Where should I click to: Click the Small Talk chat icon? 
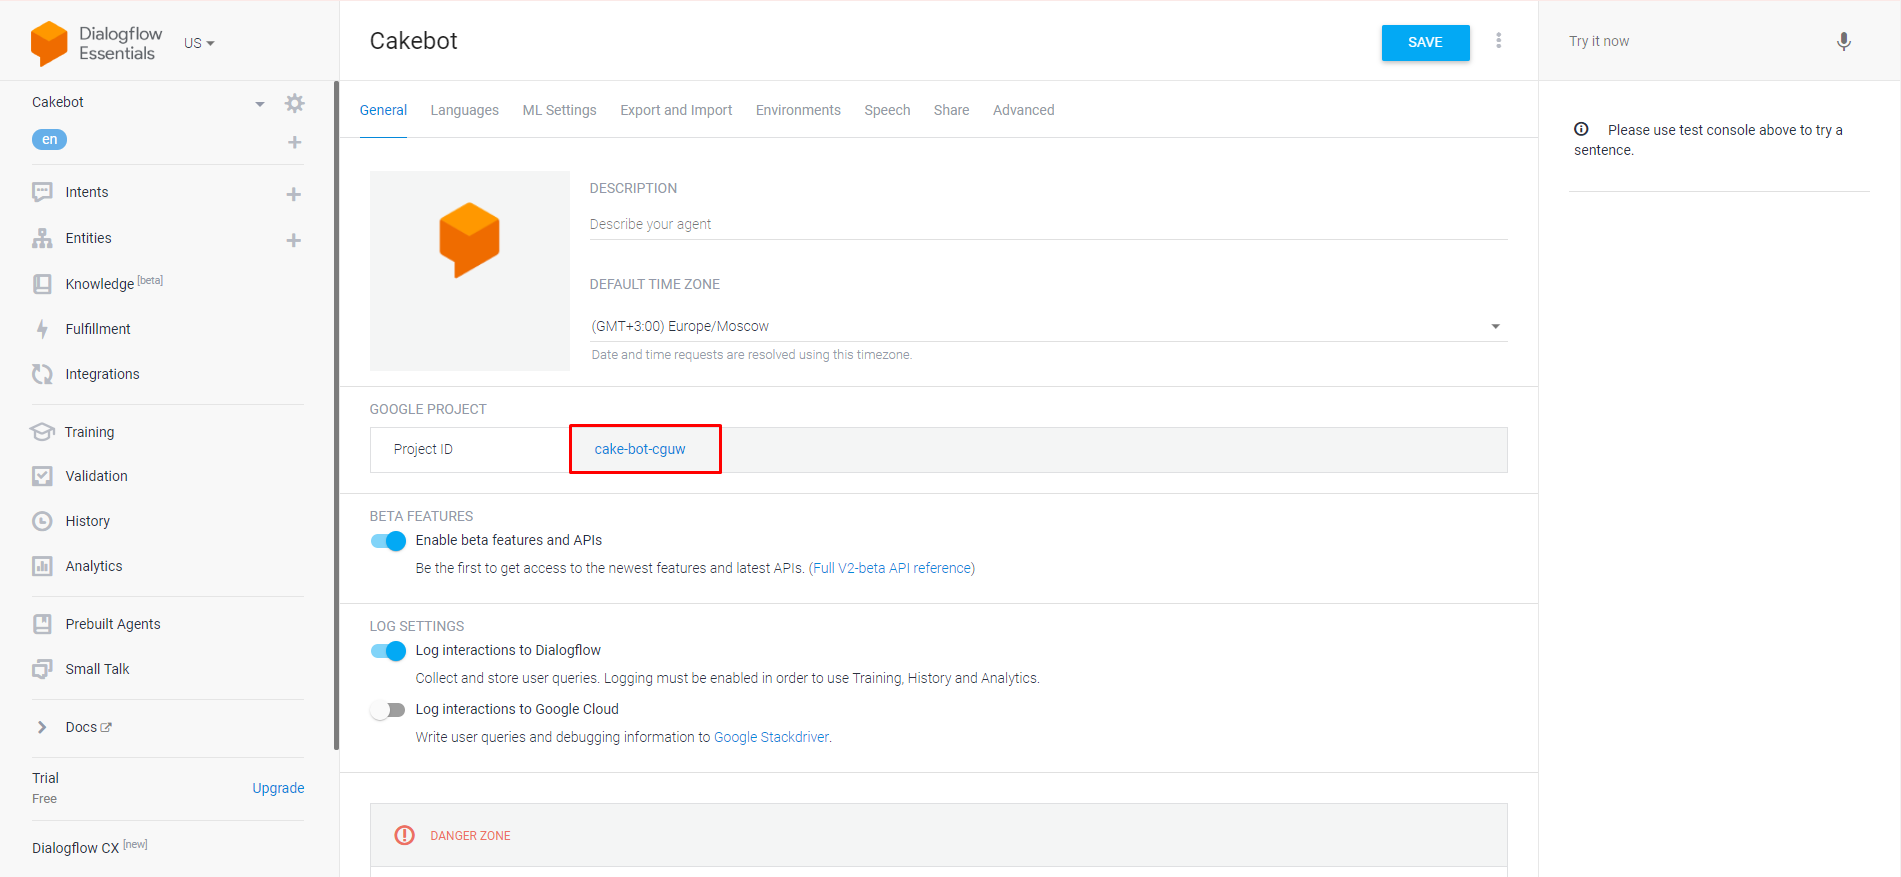tap(42, 669)
